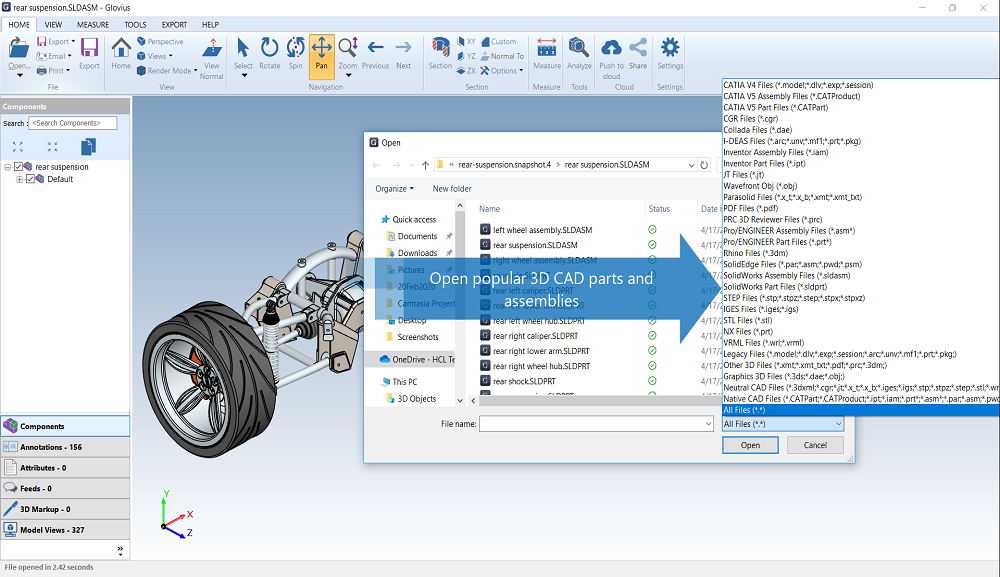Select rear shock.SLDPRT file

click(524, 381)
